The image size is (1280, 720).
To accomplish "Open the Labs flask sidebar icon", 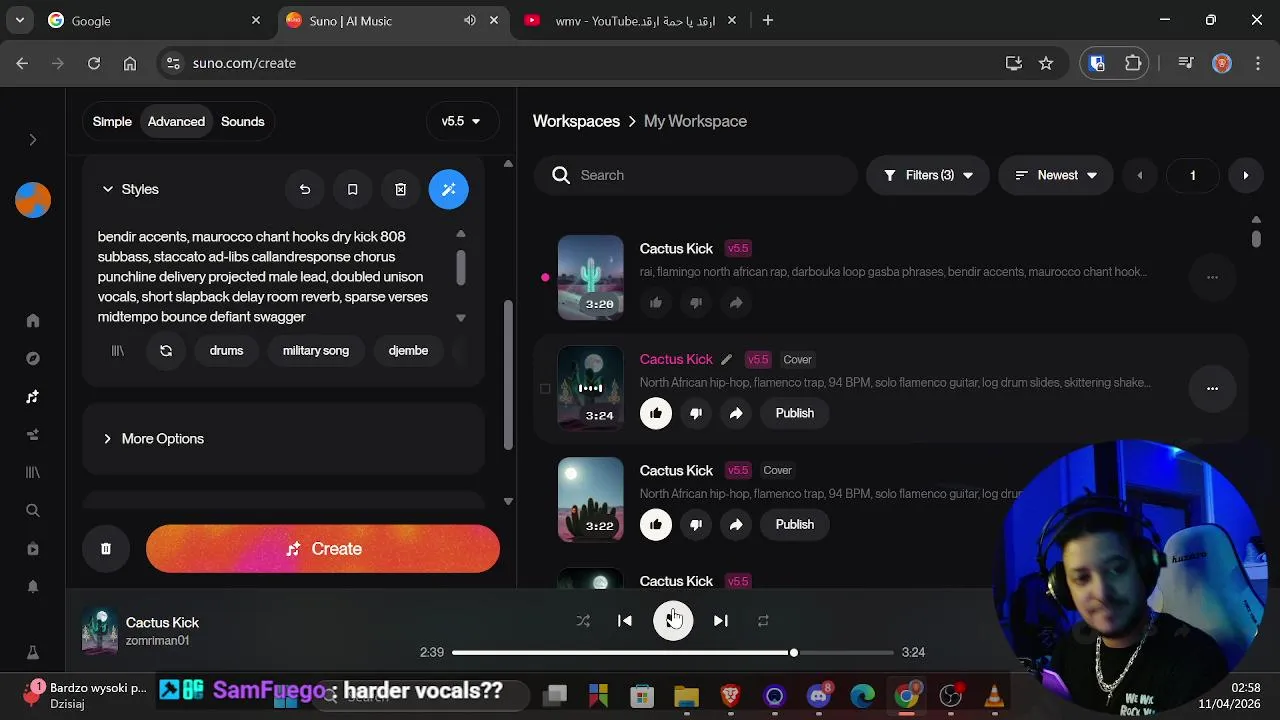I will [x=33, y=652].
